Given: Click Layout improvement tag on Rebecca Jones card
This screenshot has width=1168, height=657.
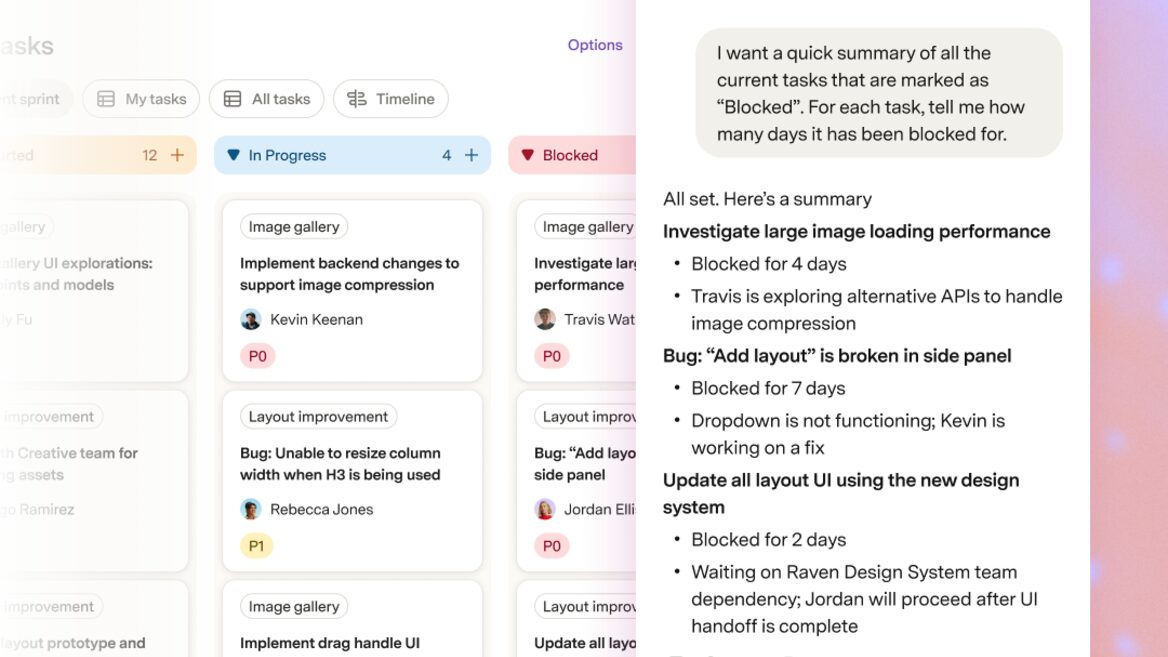Looking at the screenshot, I should tap(318, 416).
